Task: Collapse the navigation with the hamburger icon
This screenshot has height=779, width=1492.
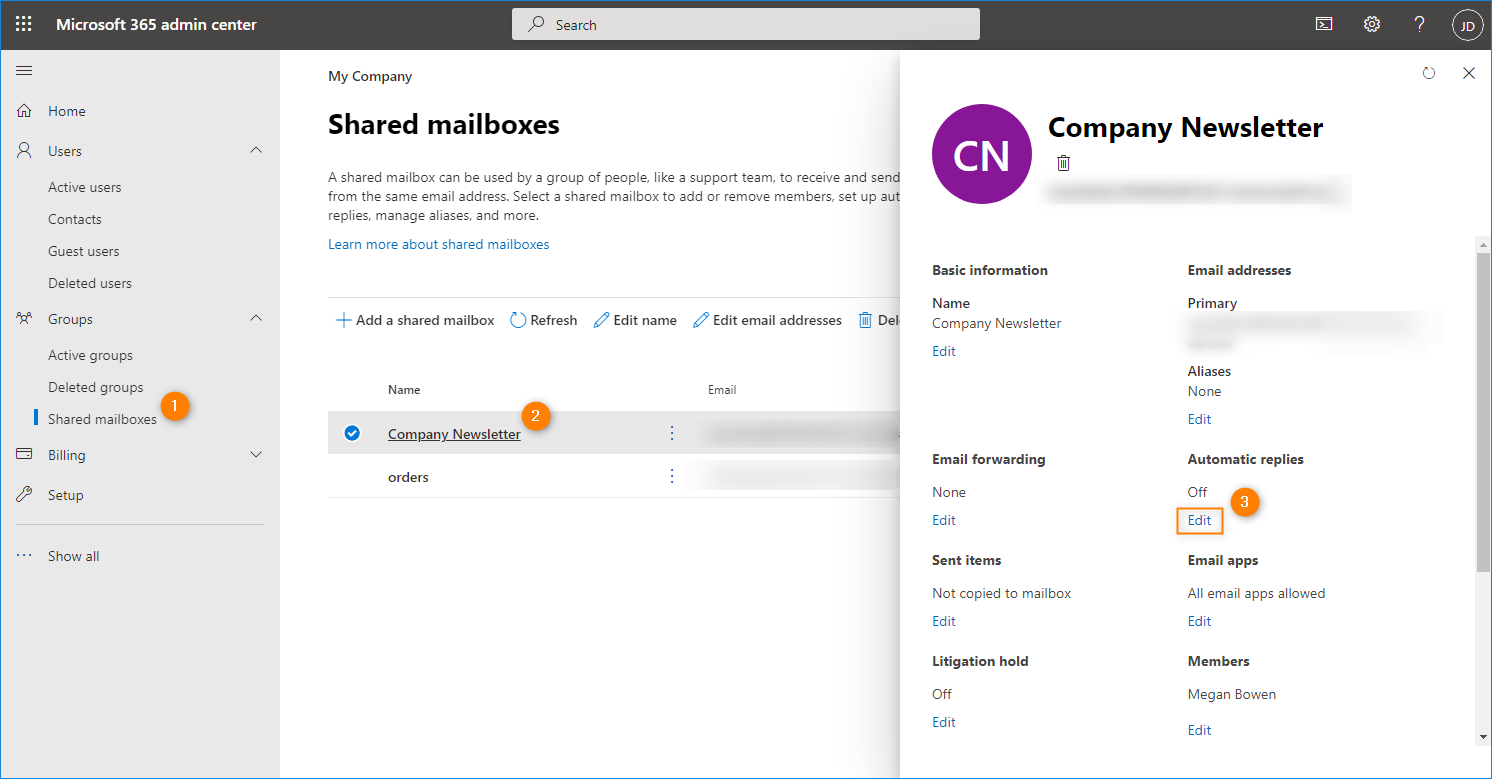Action: click(24, 70)
